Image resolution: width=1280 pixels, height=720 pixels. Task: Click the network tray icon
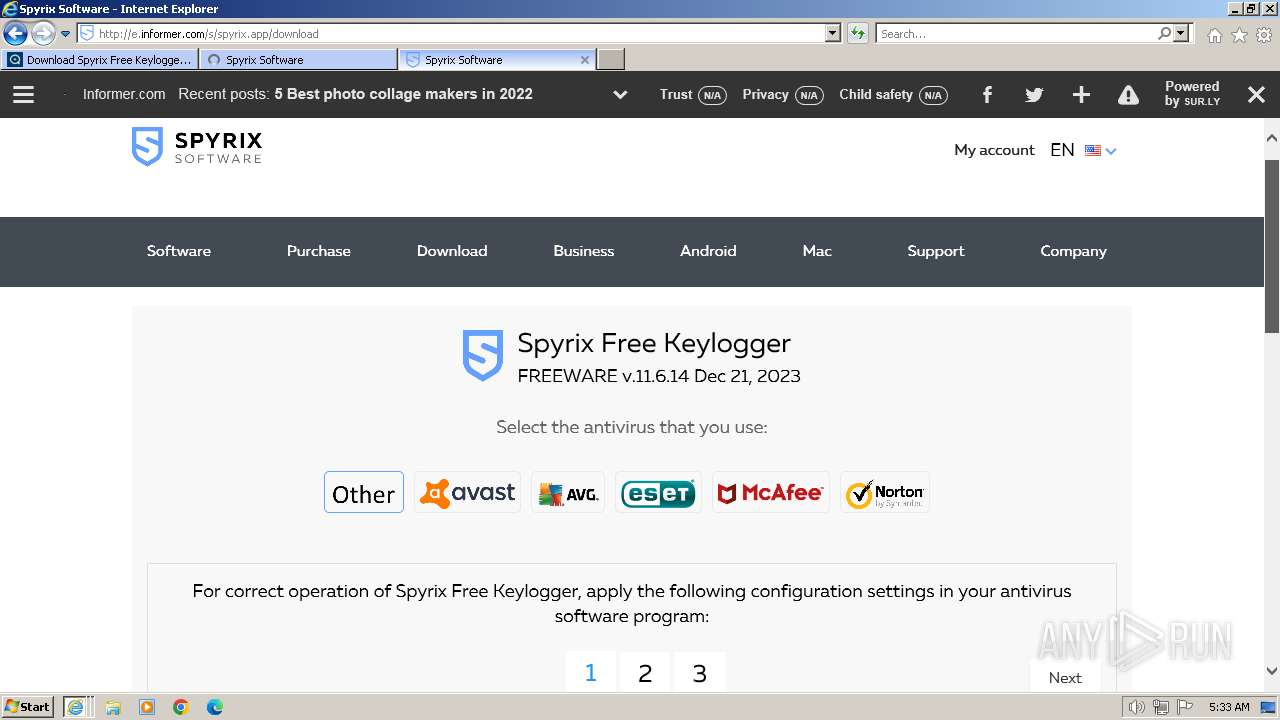(1161, 707)
